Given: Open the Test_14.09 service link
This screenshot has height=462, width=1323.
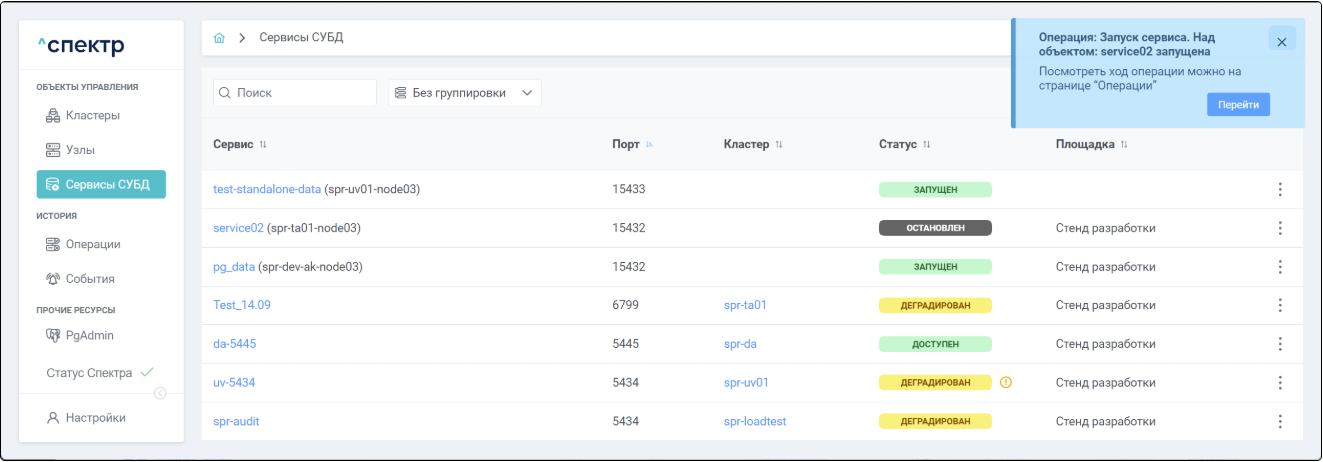Looking at the screenshot, I should coord(241,305).
